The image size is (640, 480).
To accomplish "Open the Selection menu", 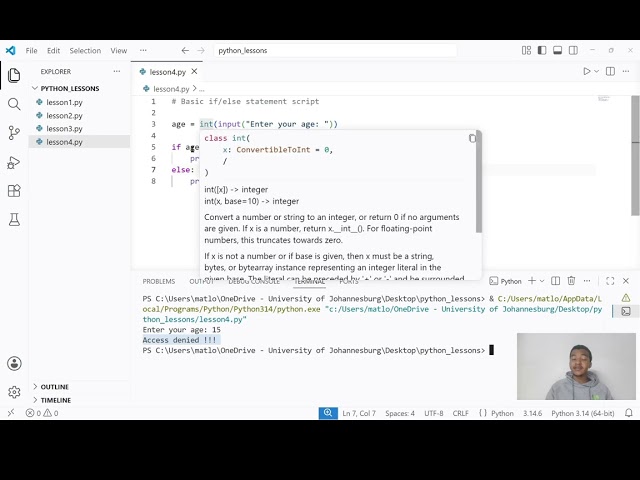I will click(x=85, y=51).
